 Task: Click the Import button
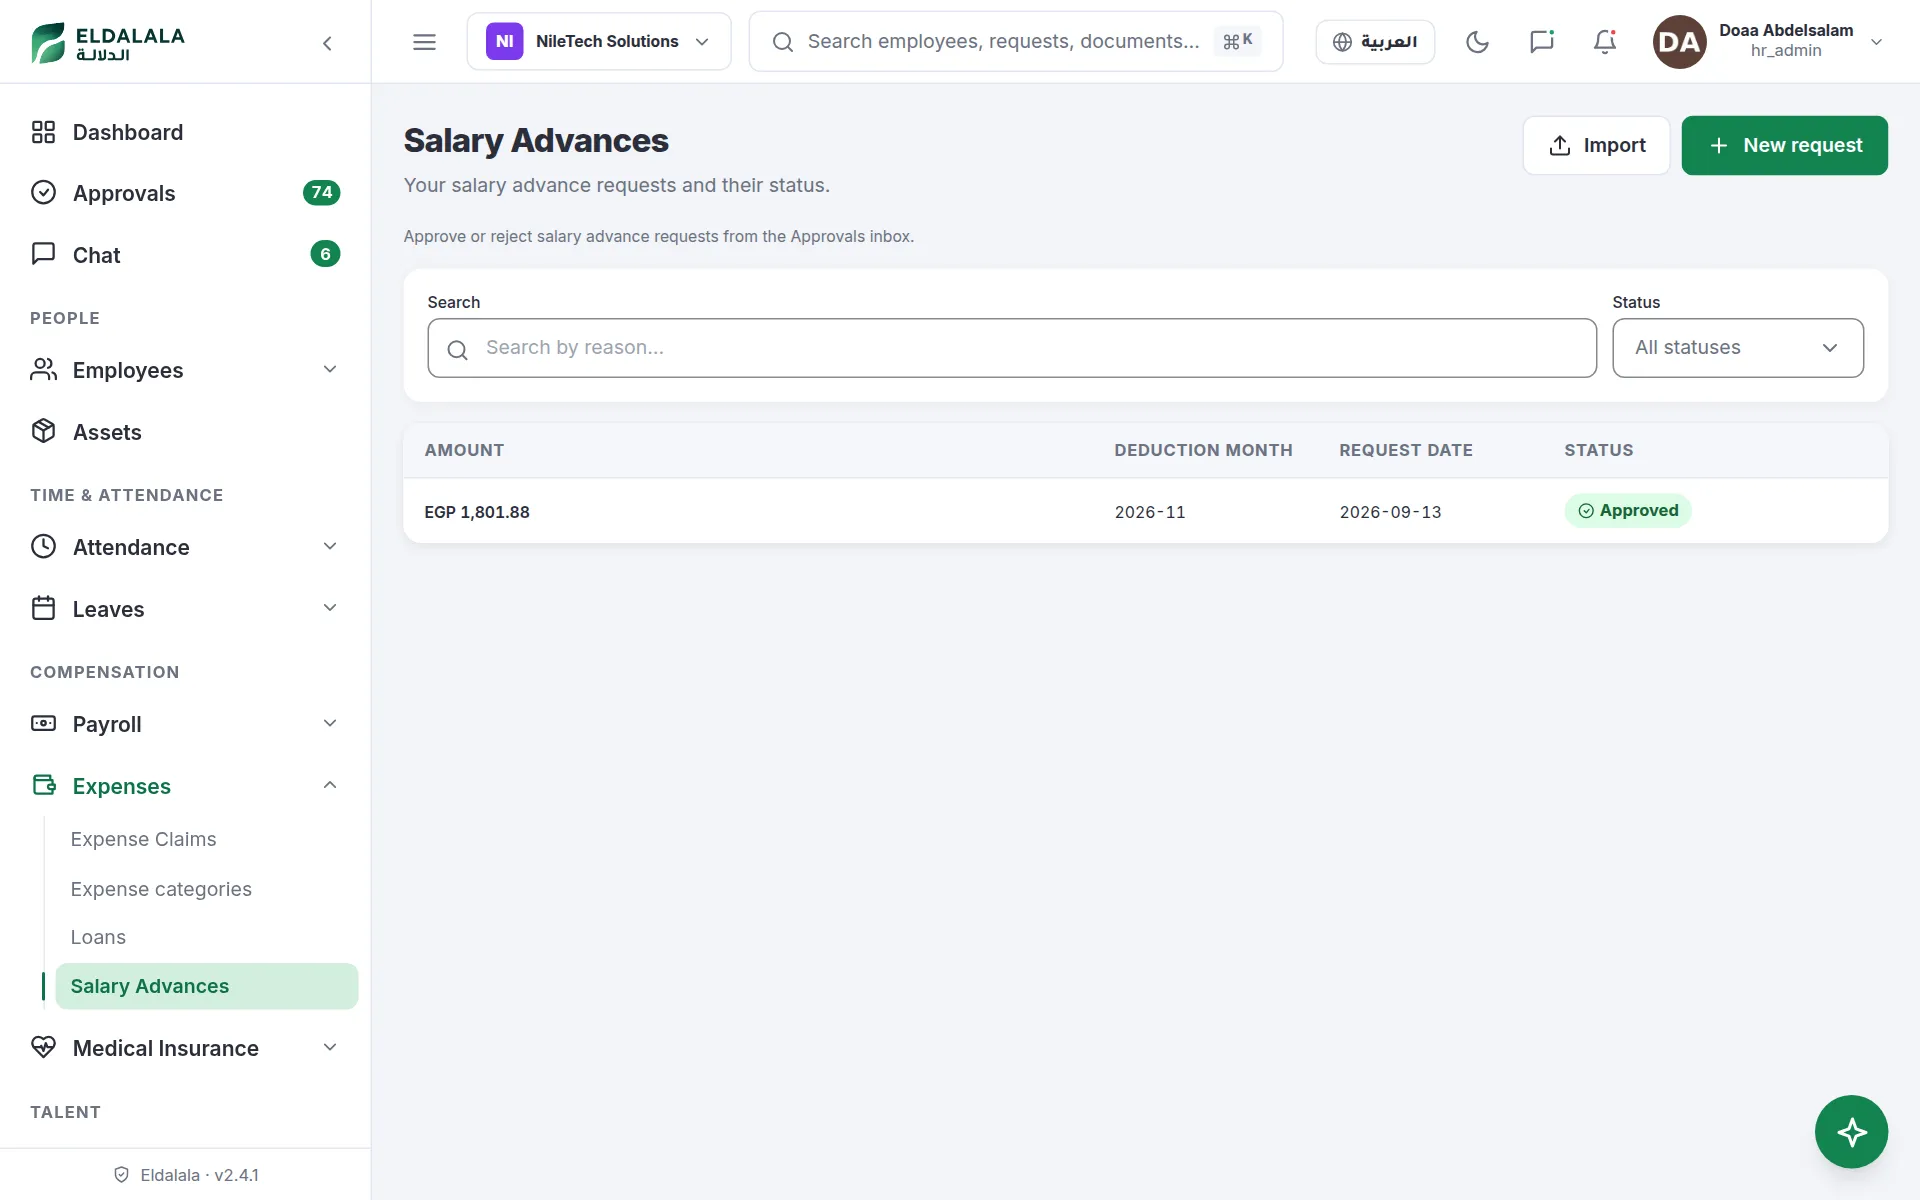coord(1596,145)
